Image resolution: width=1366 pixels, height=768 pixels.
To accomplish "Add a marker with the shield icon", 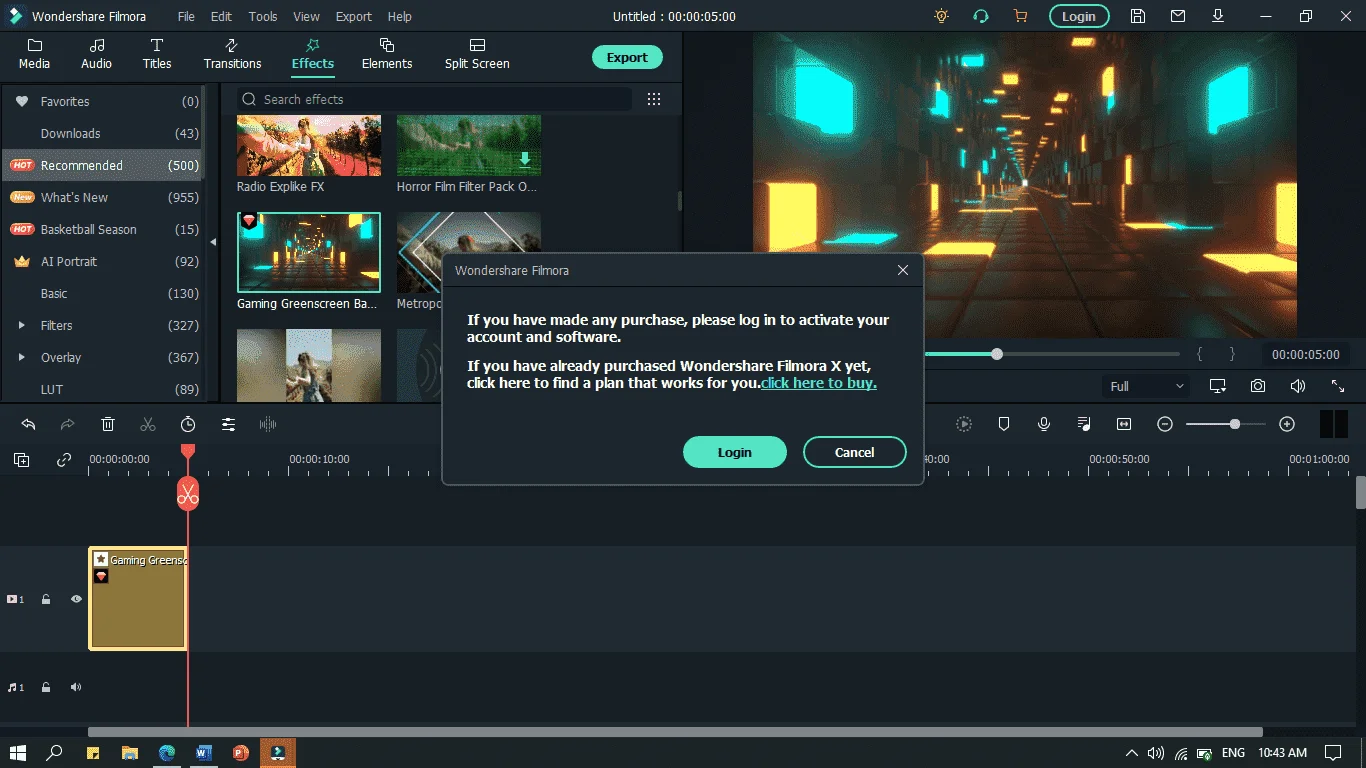I will coord(1004,424).
